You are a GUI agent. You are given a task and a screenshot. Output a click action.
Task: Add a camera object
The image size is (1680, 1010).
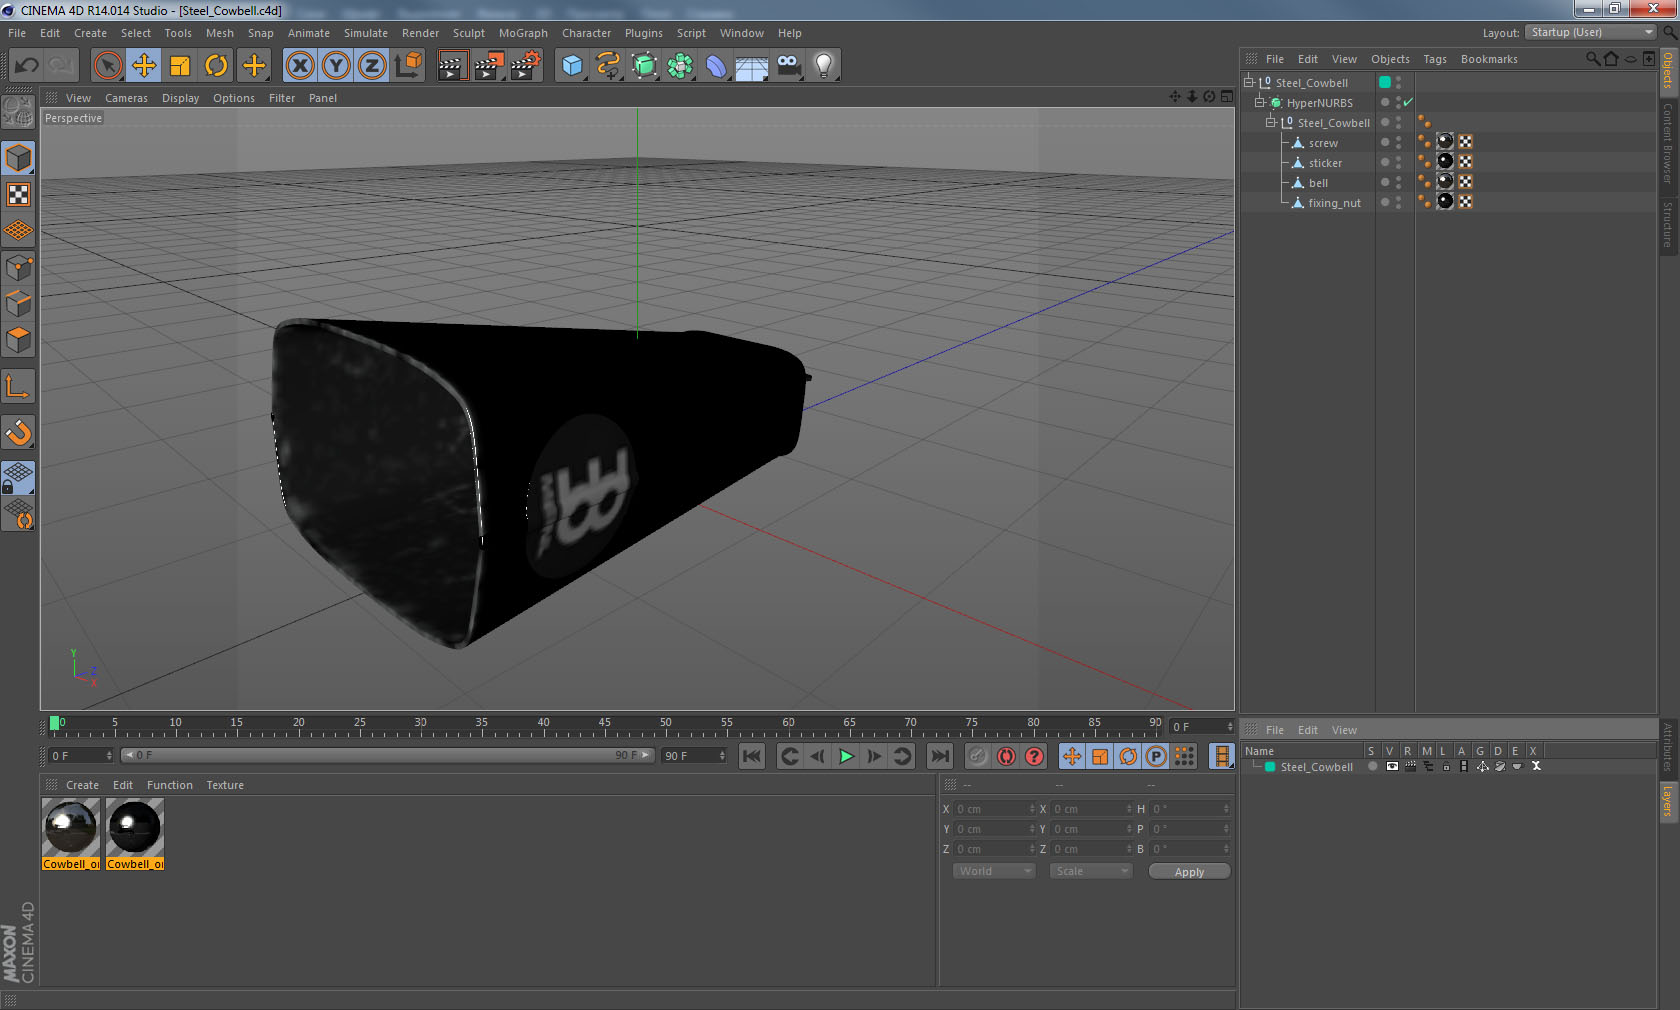pyautogui.click(x=788, y=66)
